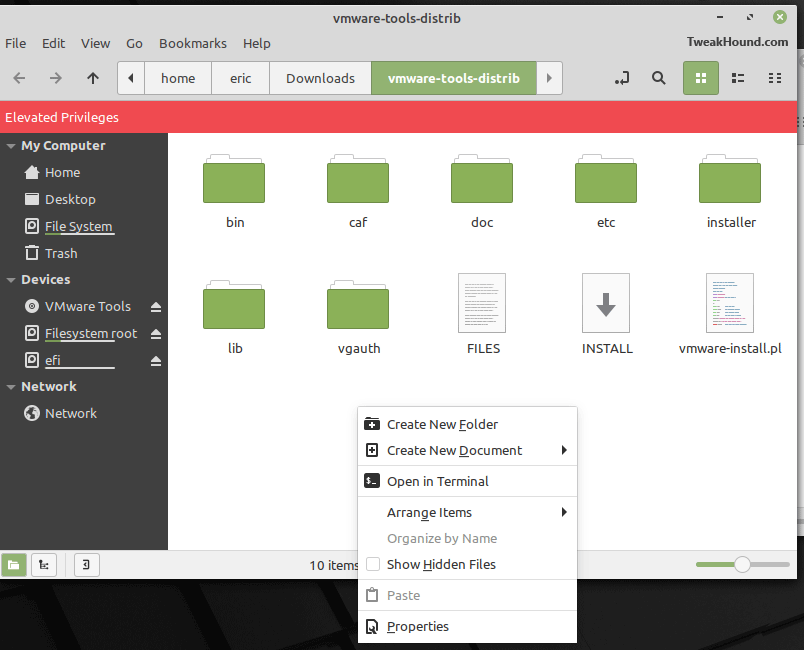
Task: Open Filesystem root in the sidebar
Action: 81,334
